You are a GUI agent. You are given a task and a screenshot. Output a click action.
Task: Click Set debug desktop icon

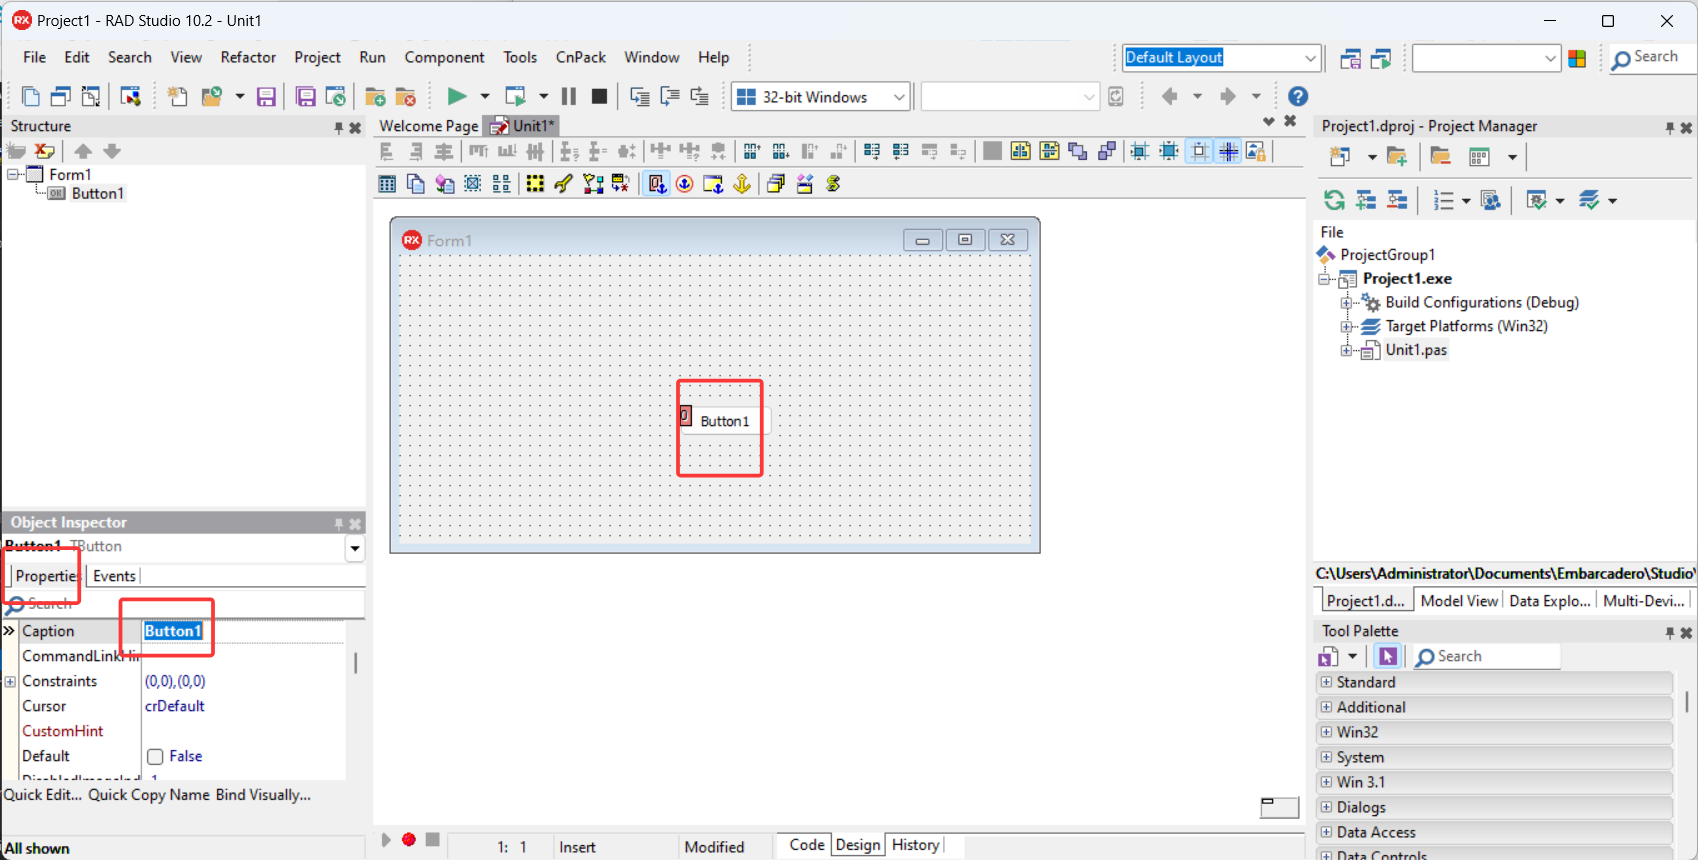coord(1381,58)
